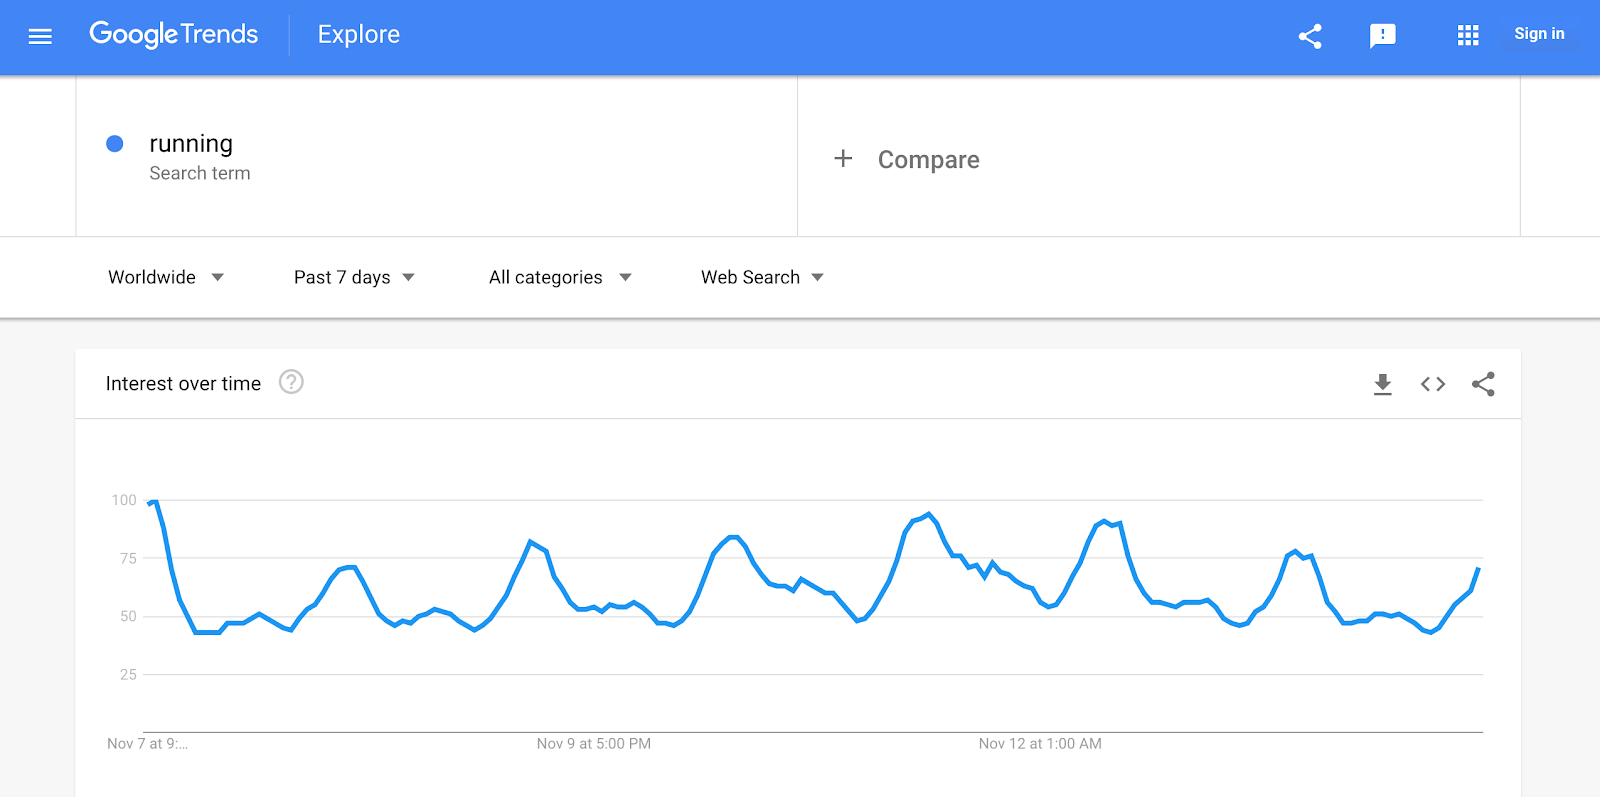The image size is (1600, 797).
Task: Open the Interest over time help icon
Action: (291, 382)
